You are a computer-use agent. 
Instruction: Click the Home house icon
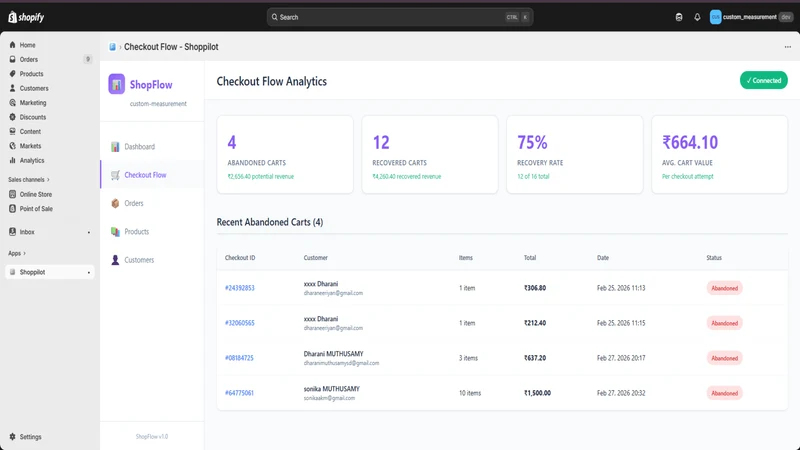point(12,45)
